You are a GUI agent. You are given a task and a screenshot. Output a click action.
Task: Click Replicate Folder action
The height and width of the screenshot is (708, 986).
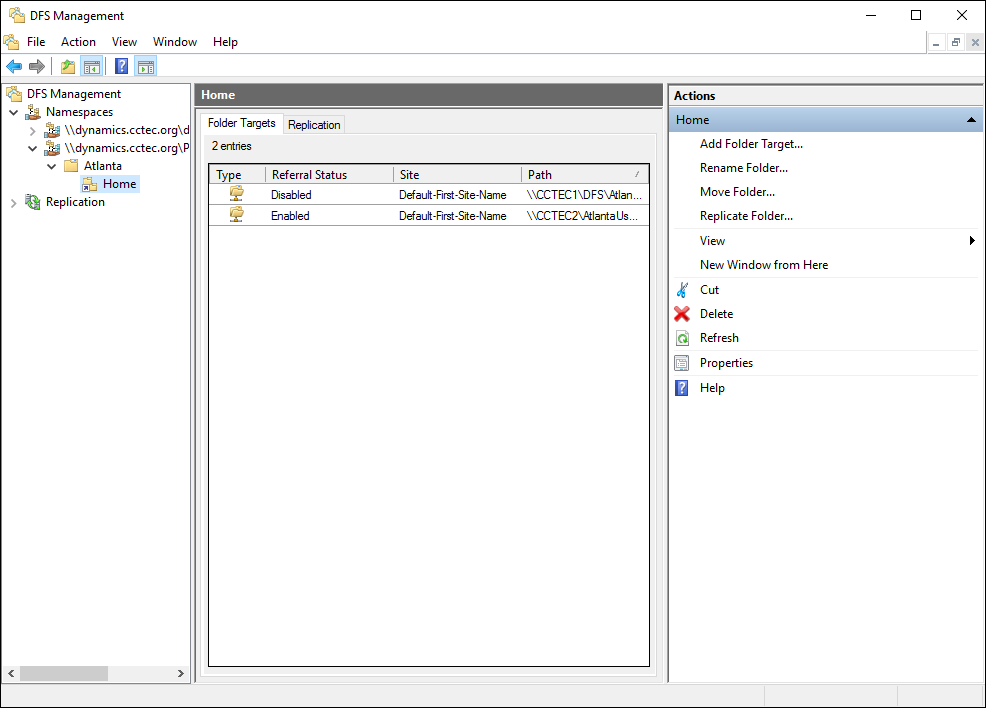[746, 216]
